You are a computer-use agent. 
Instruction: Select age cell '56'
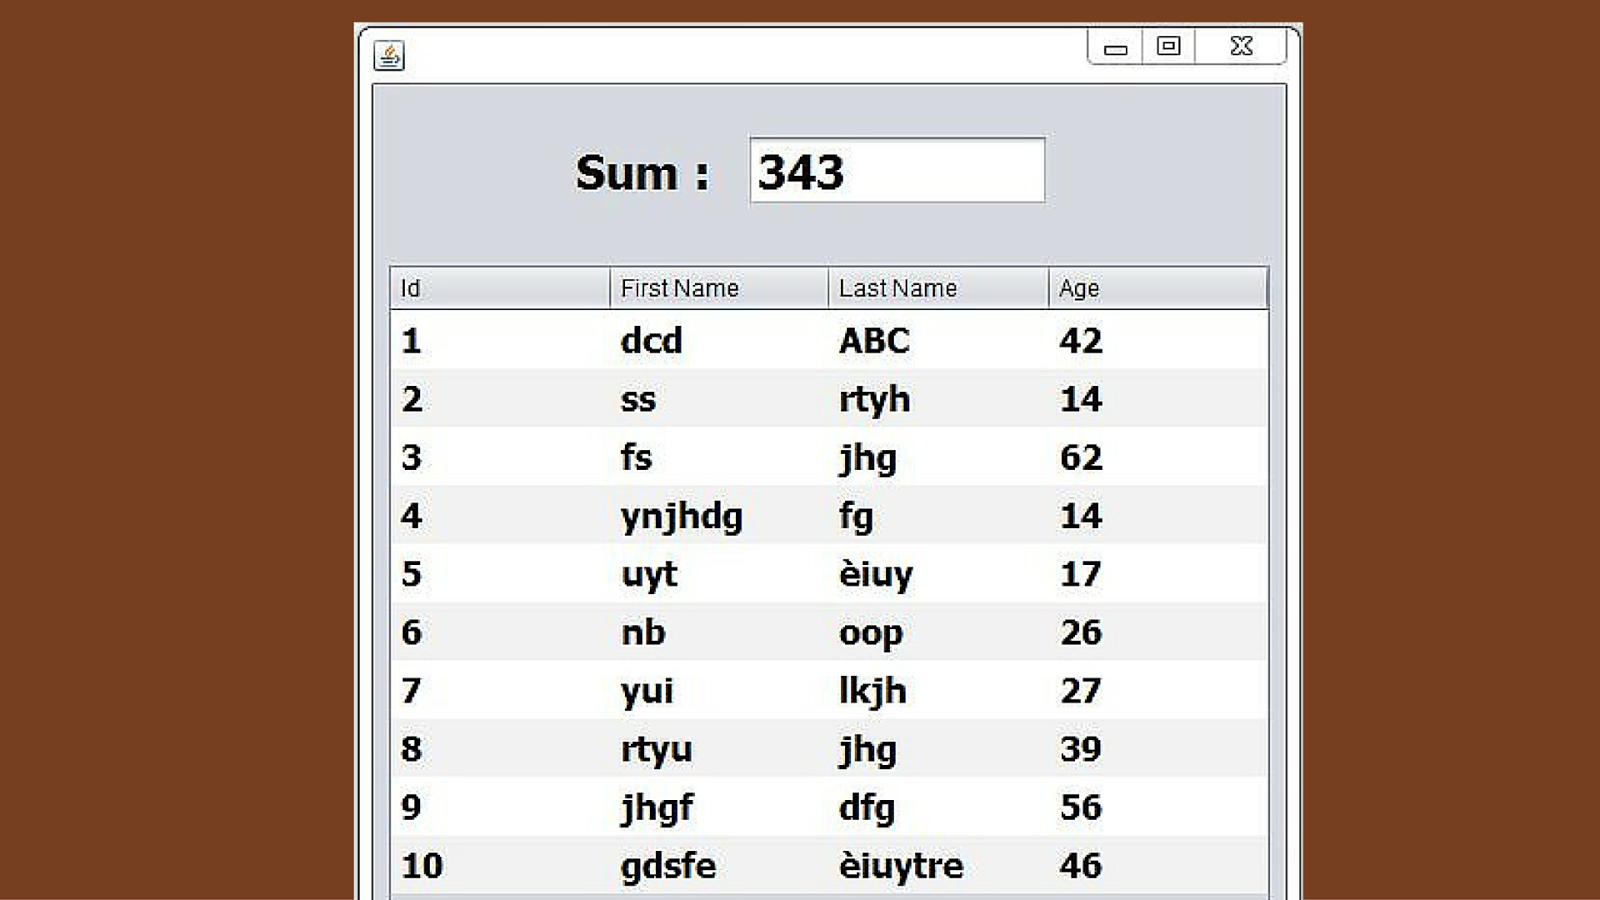tap(1157, 807)
